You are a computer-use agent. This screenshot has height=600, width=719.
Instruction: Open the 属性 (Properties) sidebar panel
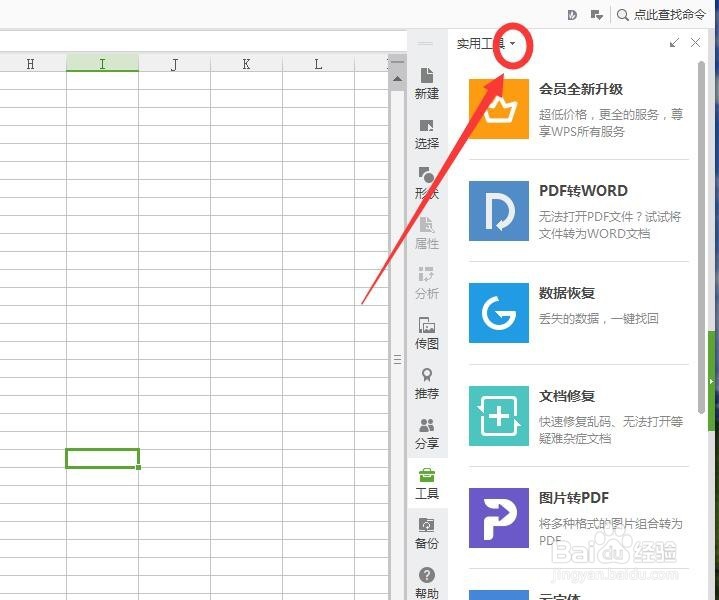[x=427, y=234]
